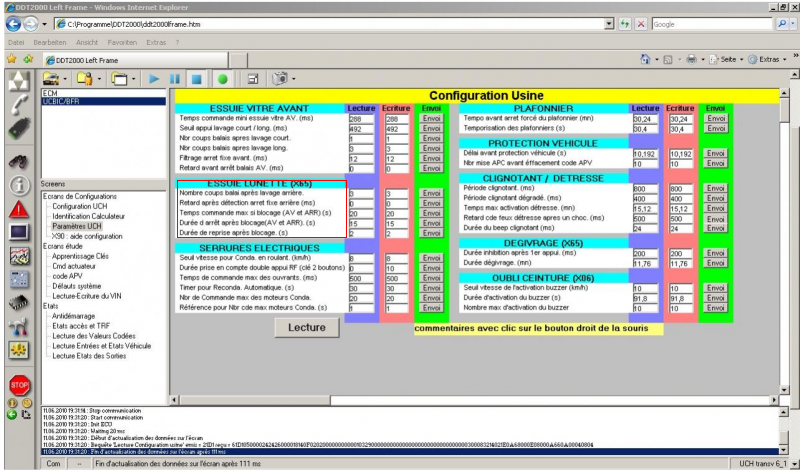
Task: Open the Extras toolbar dropdown
Action: (766, 60)
